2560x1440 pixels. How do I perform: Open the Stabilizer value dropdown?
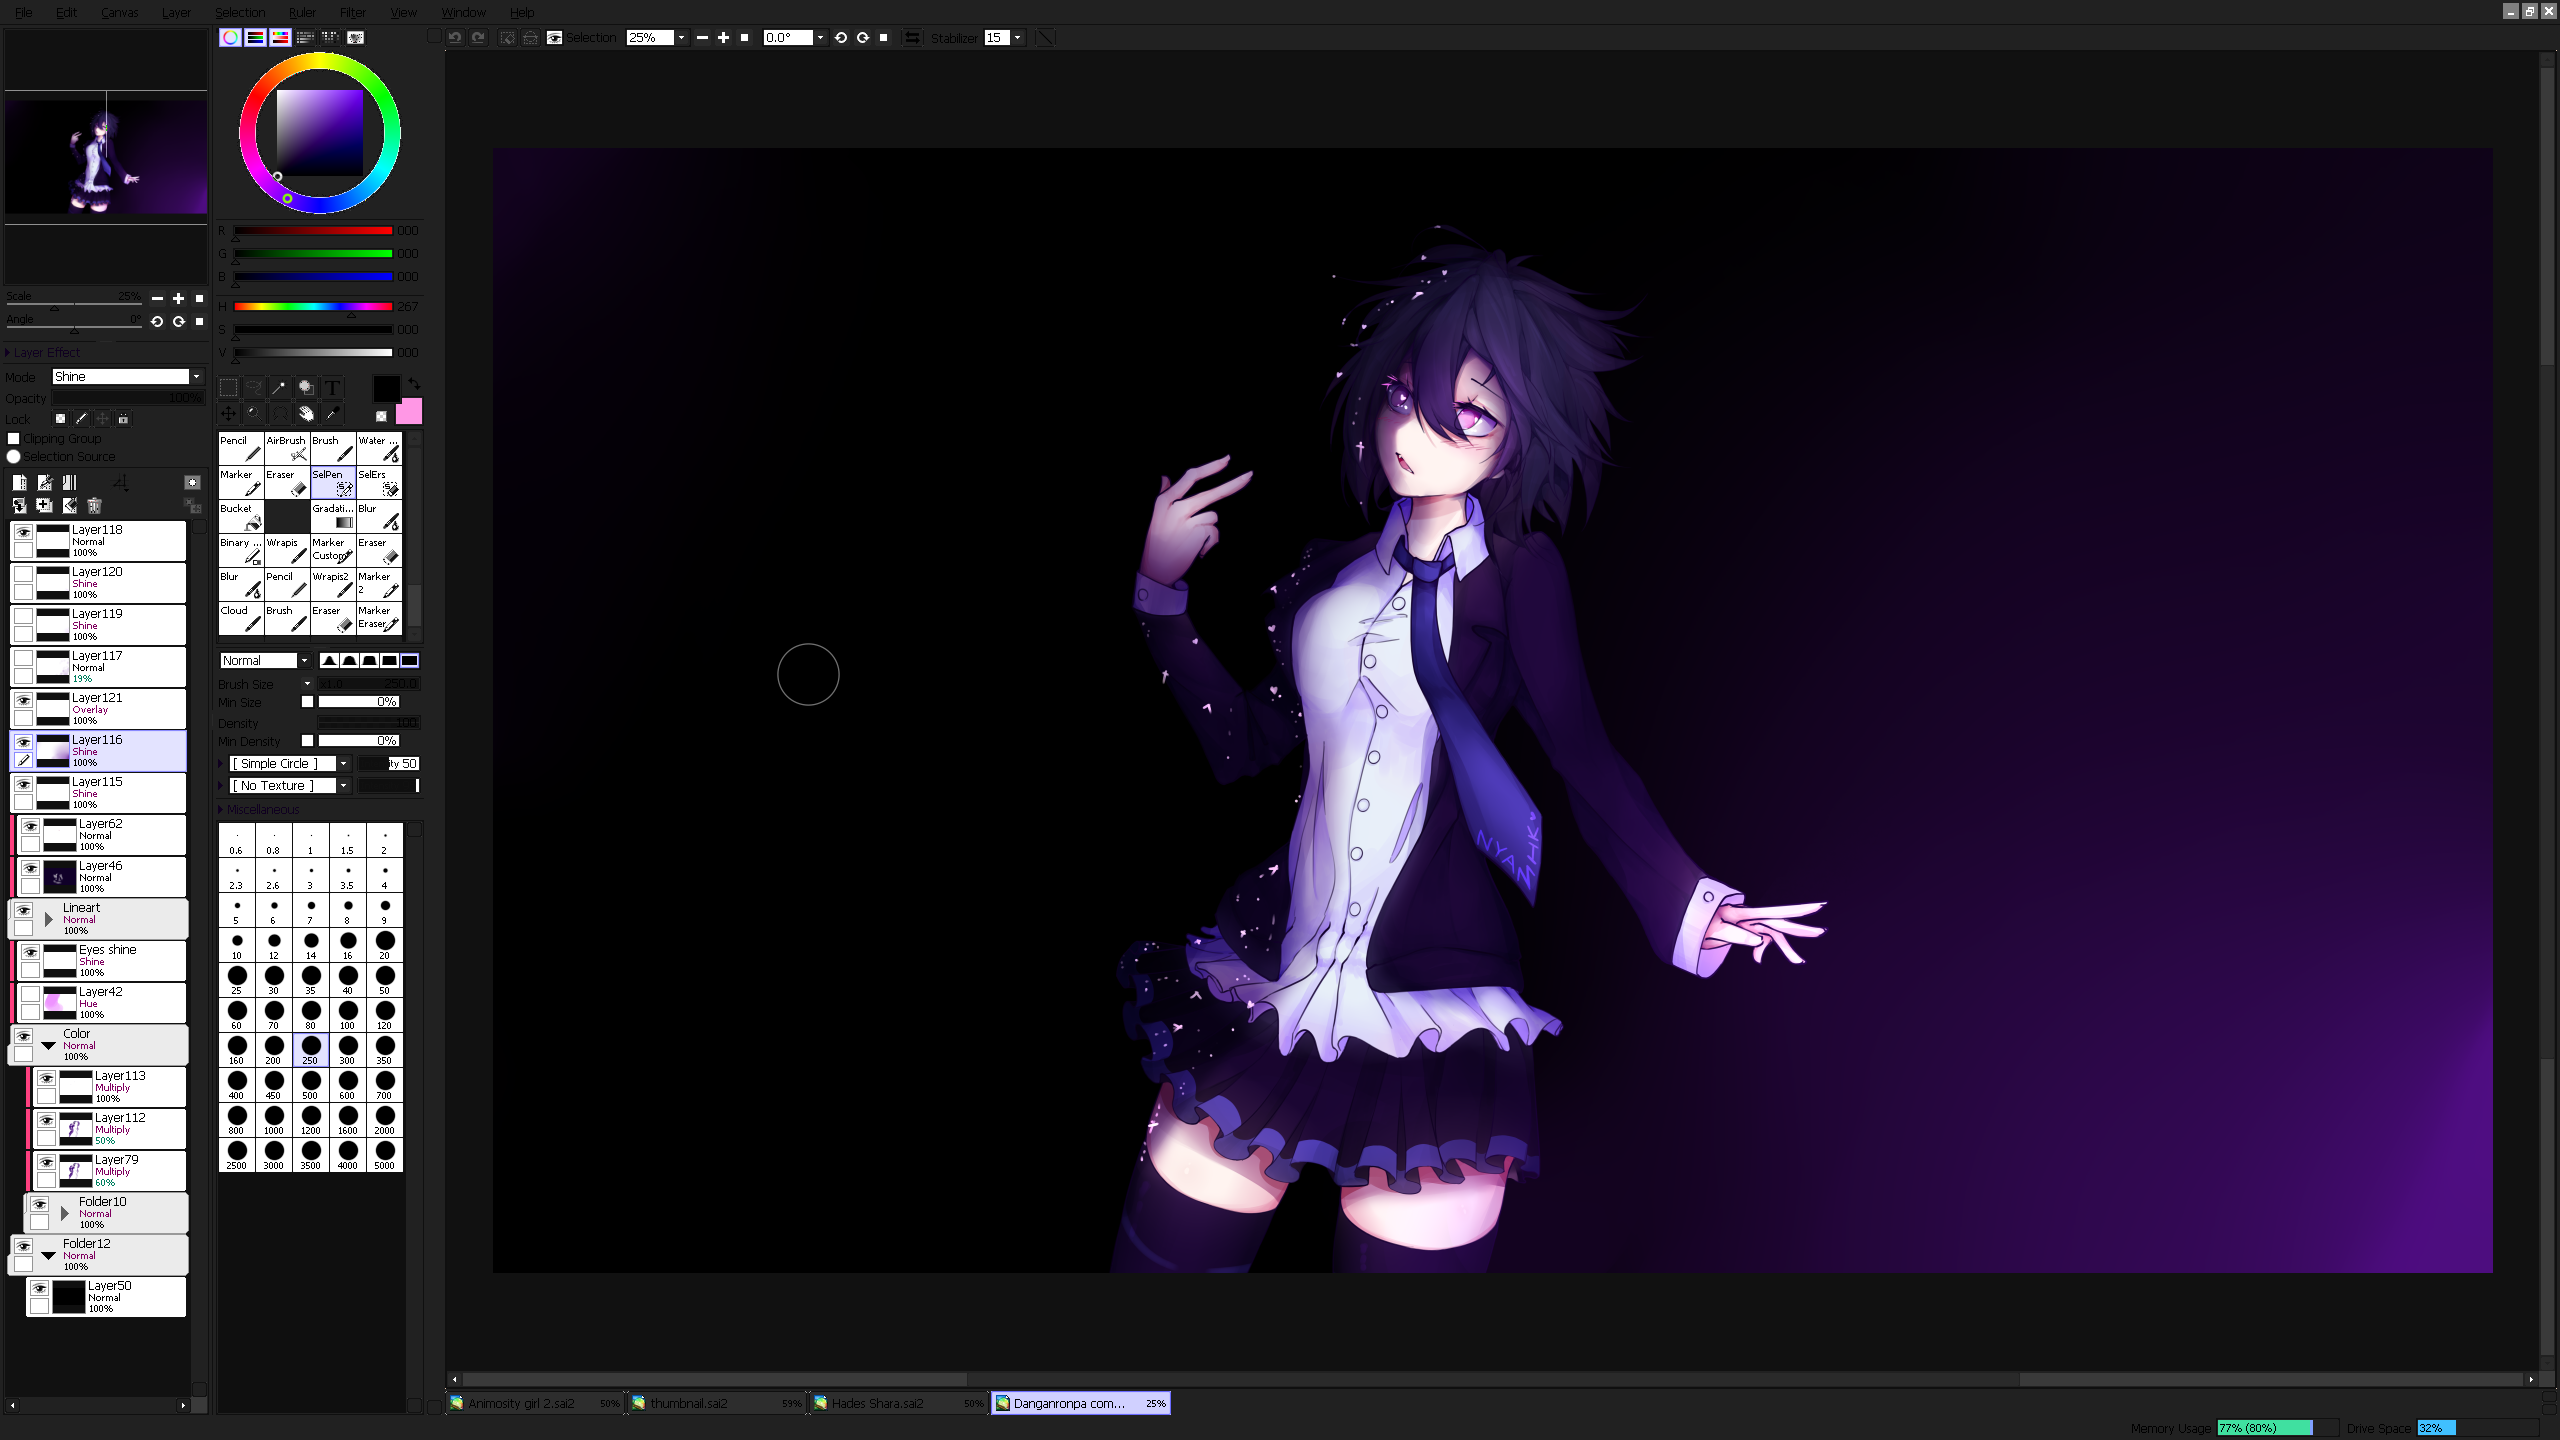(x=1017, y=37)
